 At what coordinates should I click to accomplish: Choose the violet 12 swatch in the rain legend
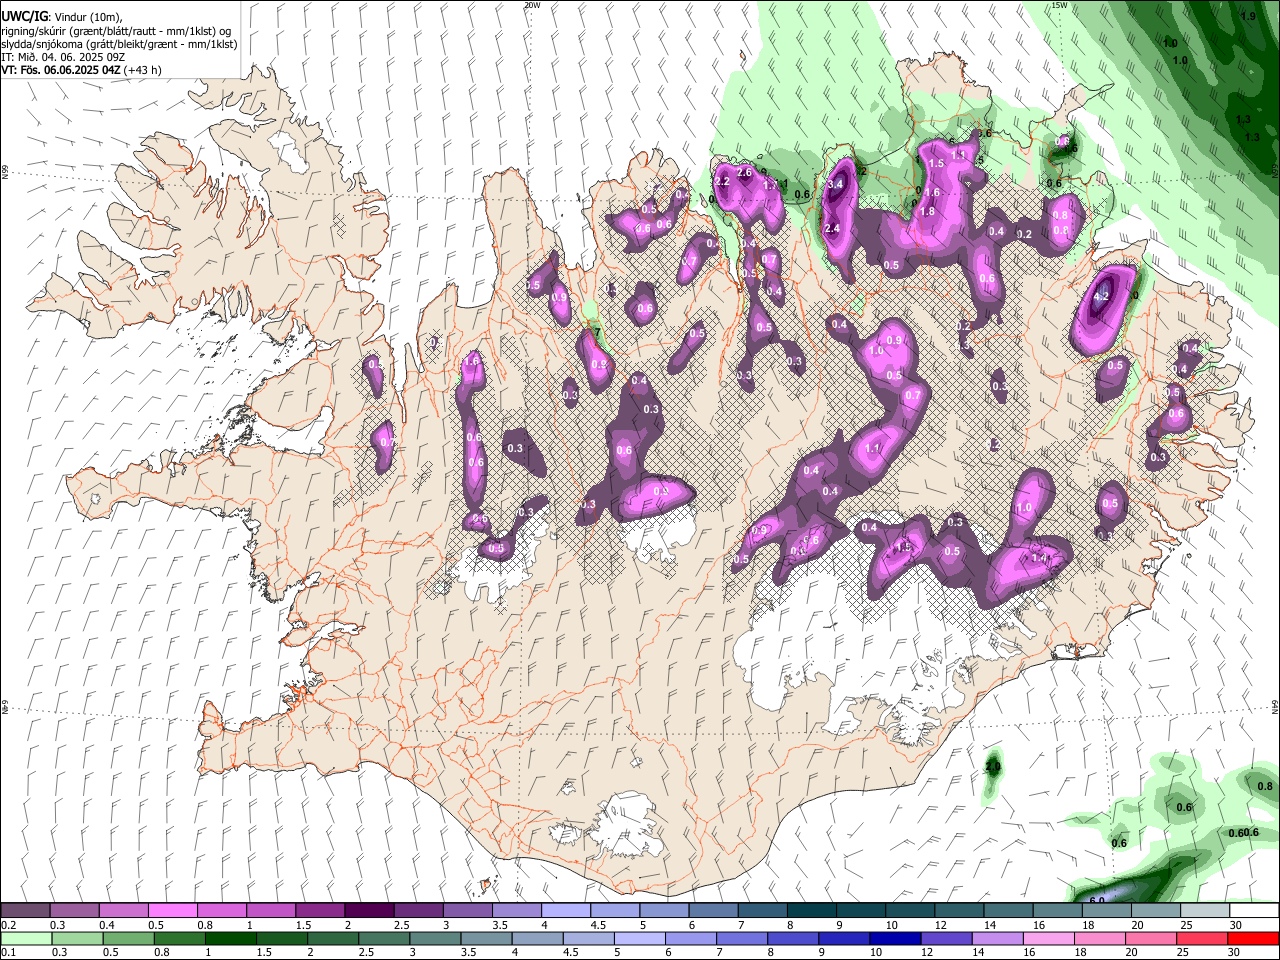[x=946, y=939]
